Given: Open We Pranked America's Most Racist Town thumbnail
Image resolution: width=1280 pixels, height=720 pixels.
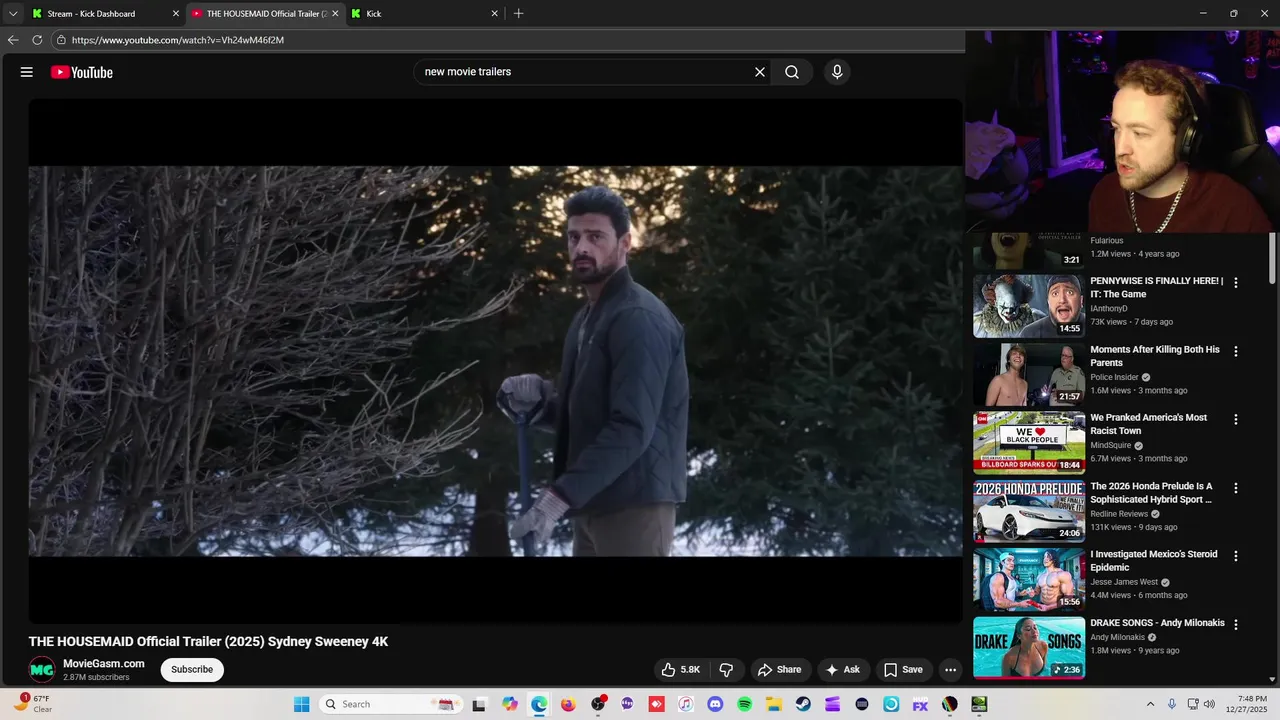Looking at the screenshot, I should click(x=1029, y=442).
